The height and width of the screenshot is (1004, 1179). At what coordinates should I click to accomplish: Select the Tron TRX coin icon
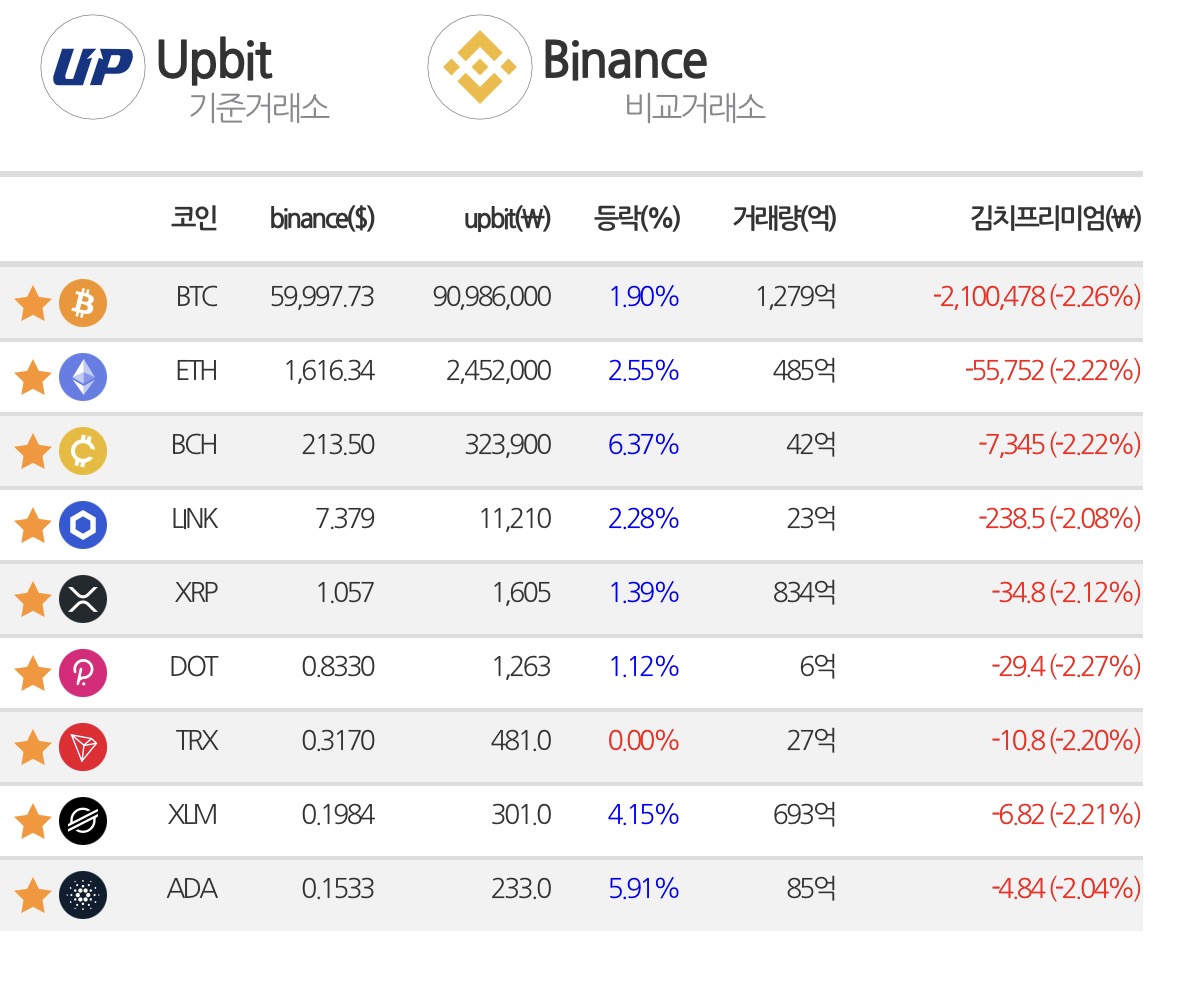83,747
